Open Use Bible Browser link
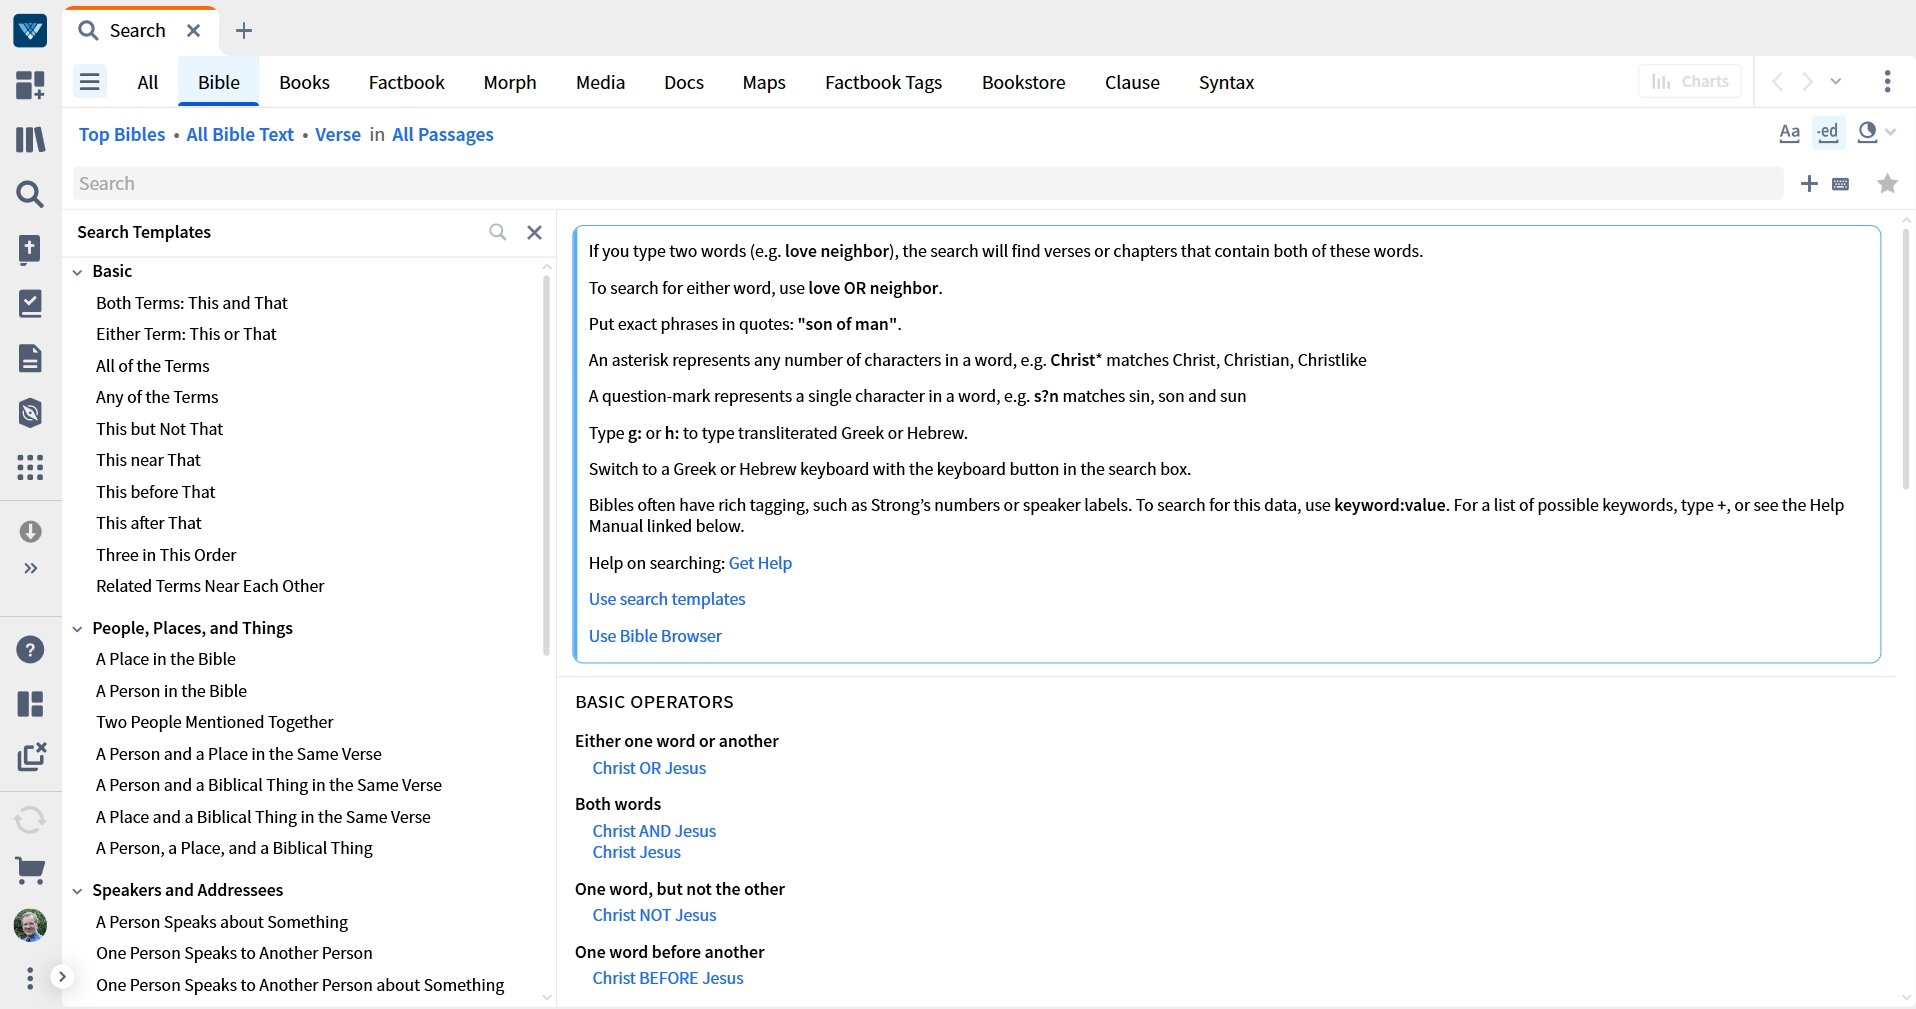This screenshot has height=1009, width=1916. 655,636
